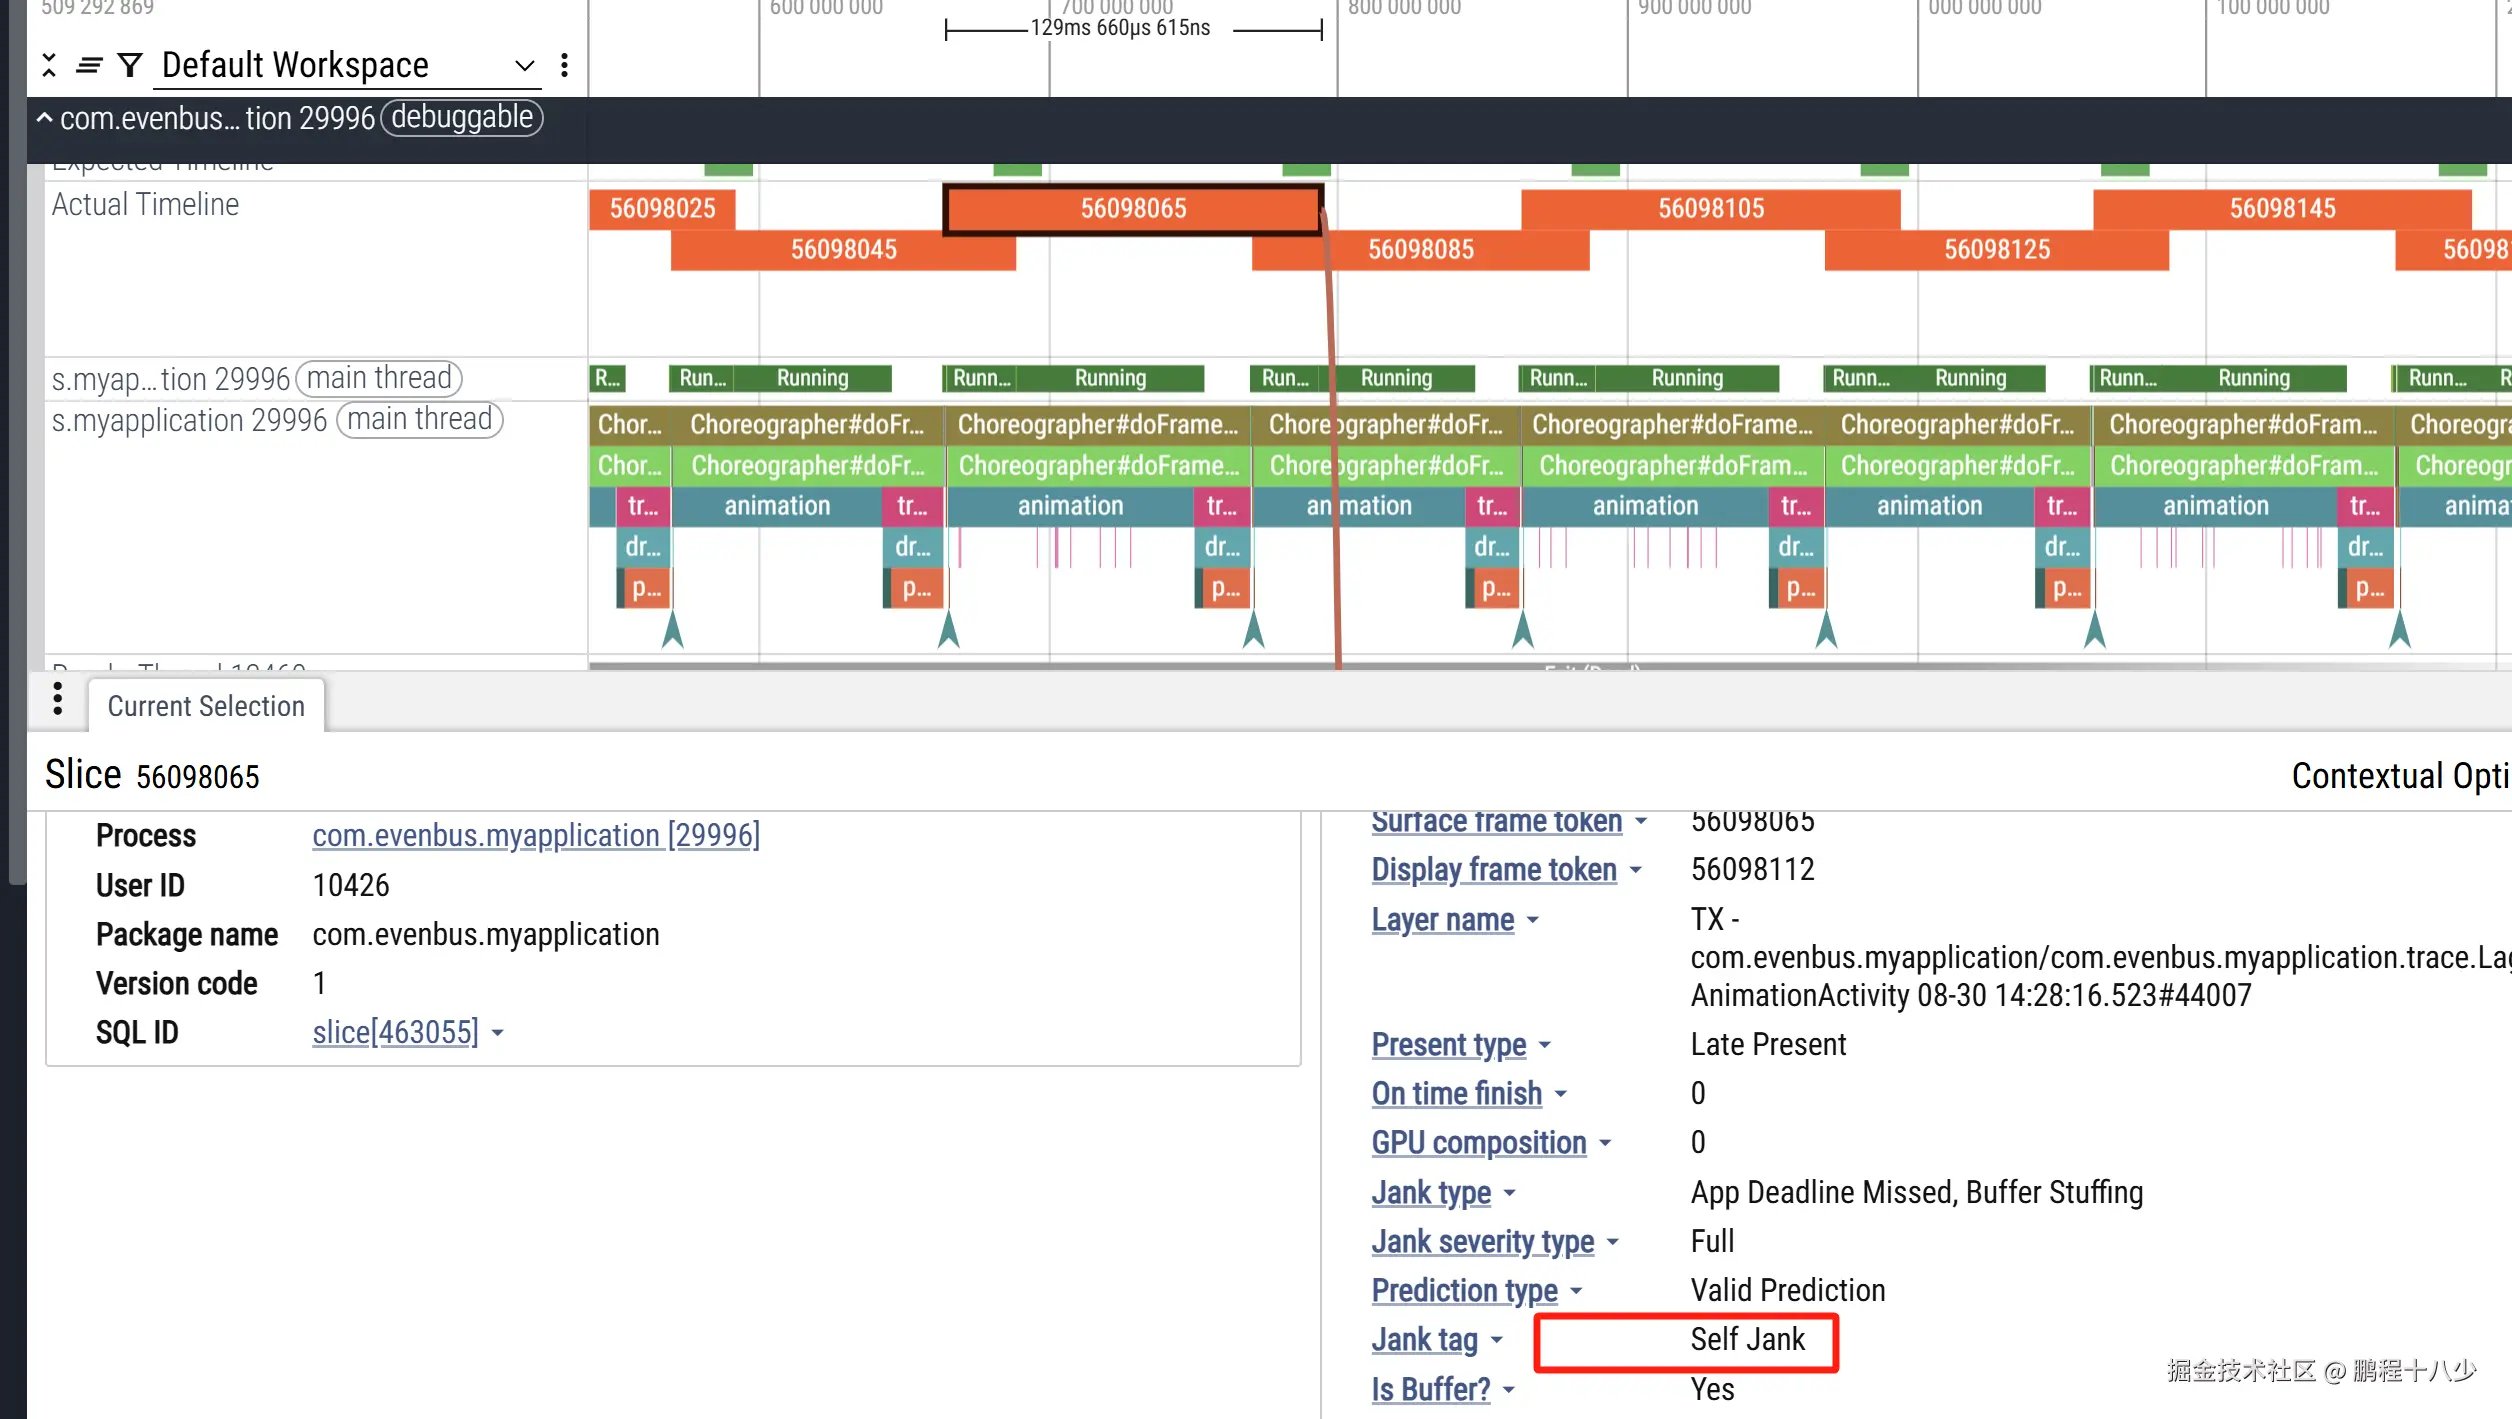Select the Current Selection tab
Image resolution: width=2512 pixels, height=1419 pixels.
coord(206,706)
